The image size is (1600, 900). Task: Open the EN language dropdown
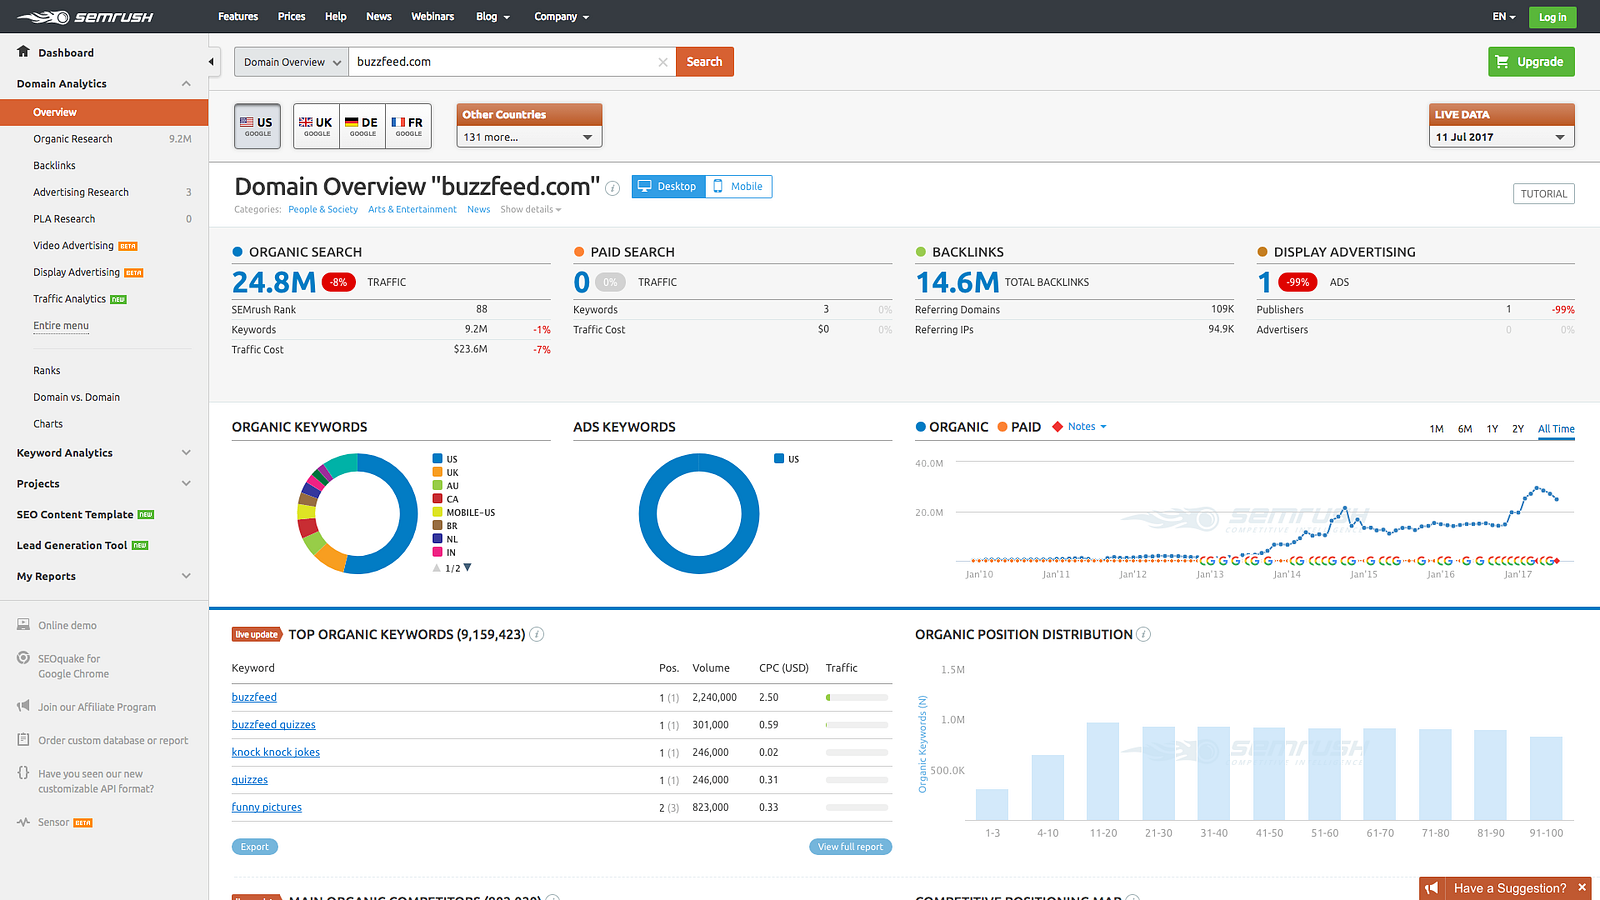[1504, 17]
